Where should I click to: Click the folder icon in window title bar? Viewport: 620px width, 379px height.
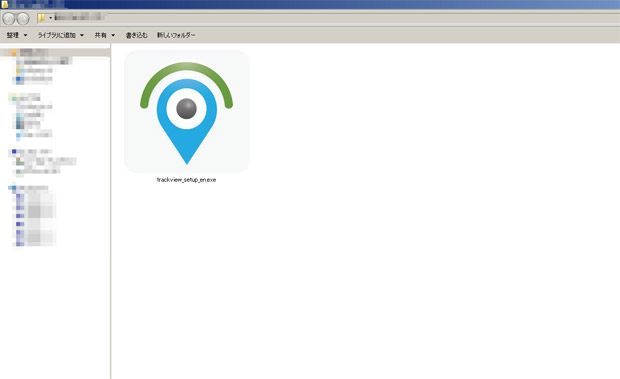4,4
